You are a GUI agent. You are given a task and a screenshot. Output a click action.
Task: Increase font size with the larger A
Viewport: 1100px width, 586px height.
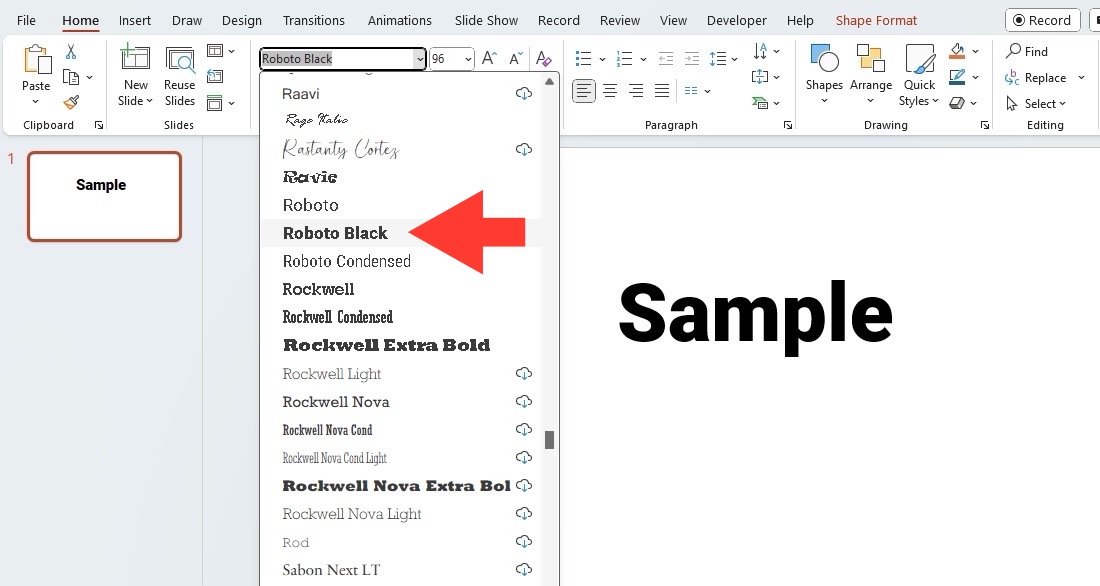[490, 58]
